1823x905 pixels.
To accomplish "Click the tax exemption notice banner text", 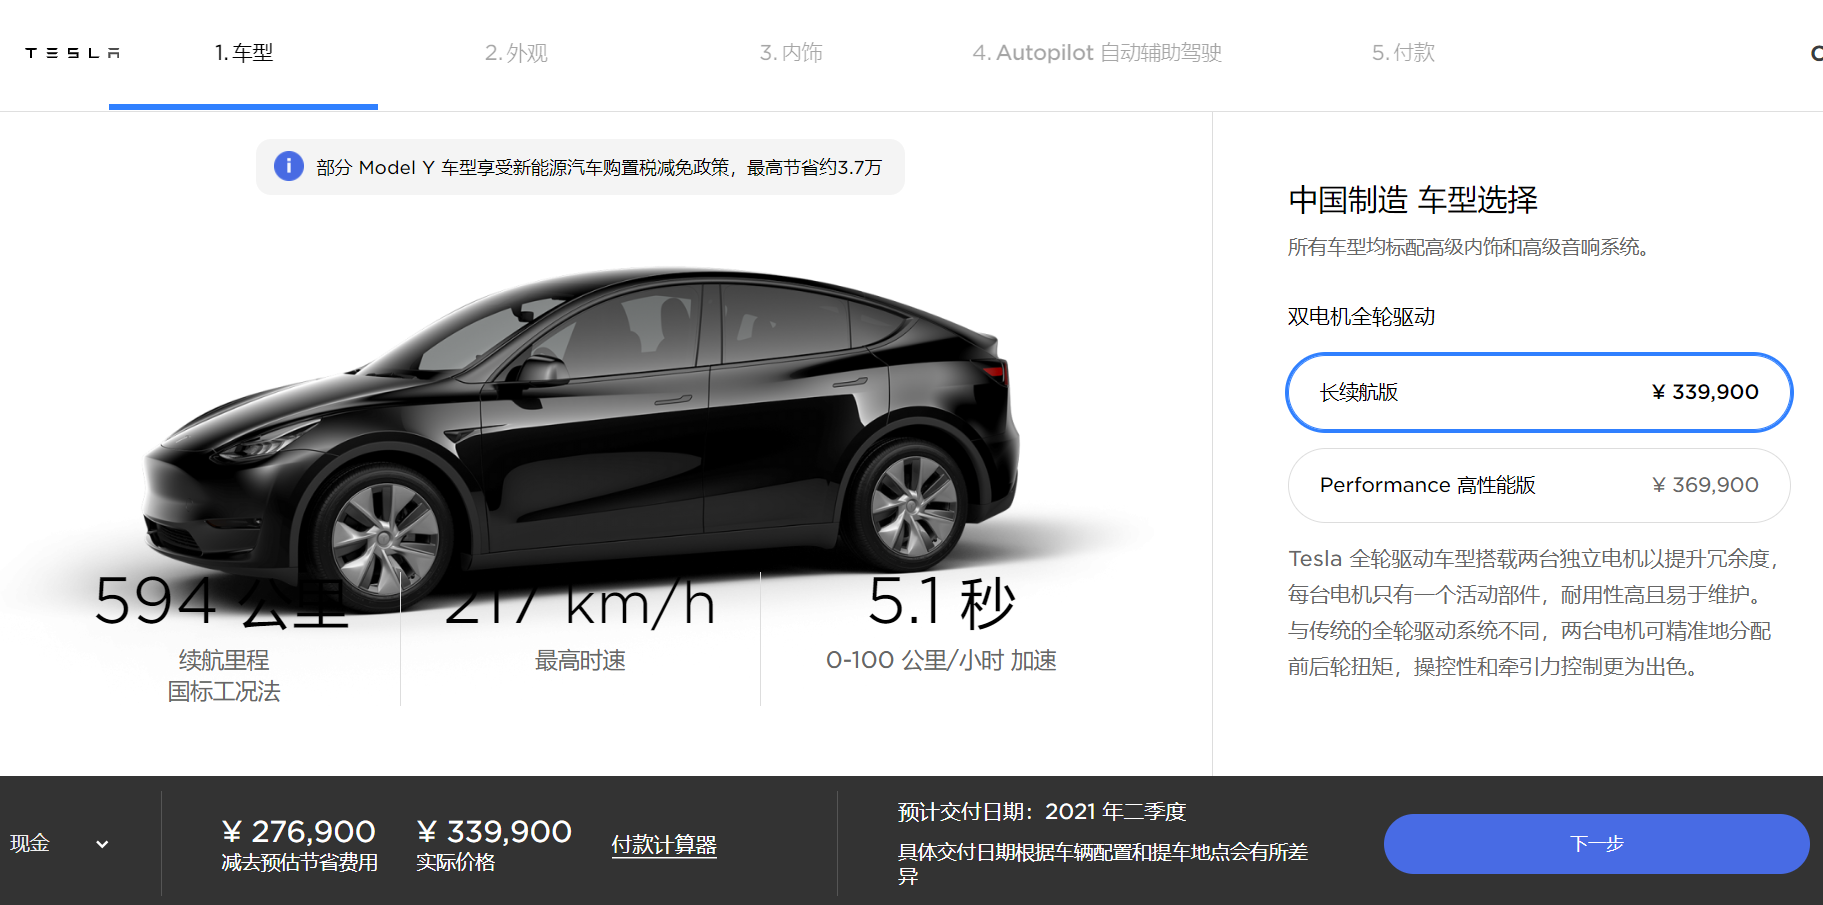I will 599,167.
